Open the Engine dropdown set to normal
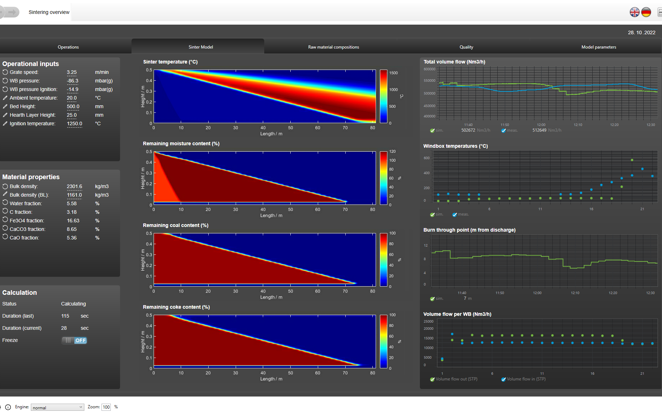The height and width of the screenshot is (414, 662). 57,407
